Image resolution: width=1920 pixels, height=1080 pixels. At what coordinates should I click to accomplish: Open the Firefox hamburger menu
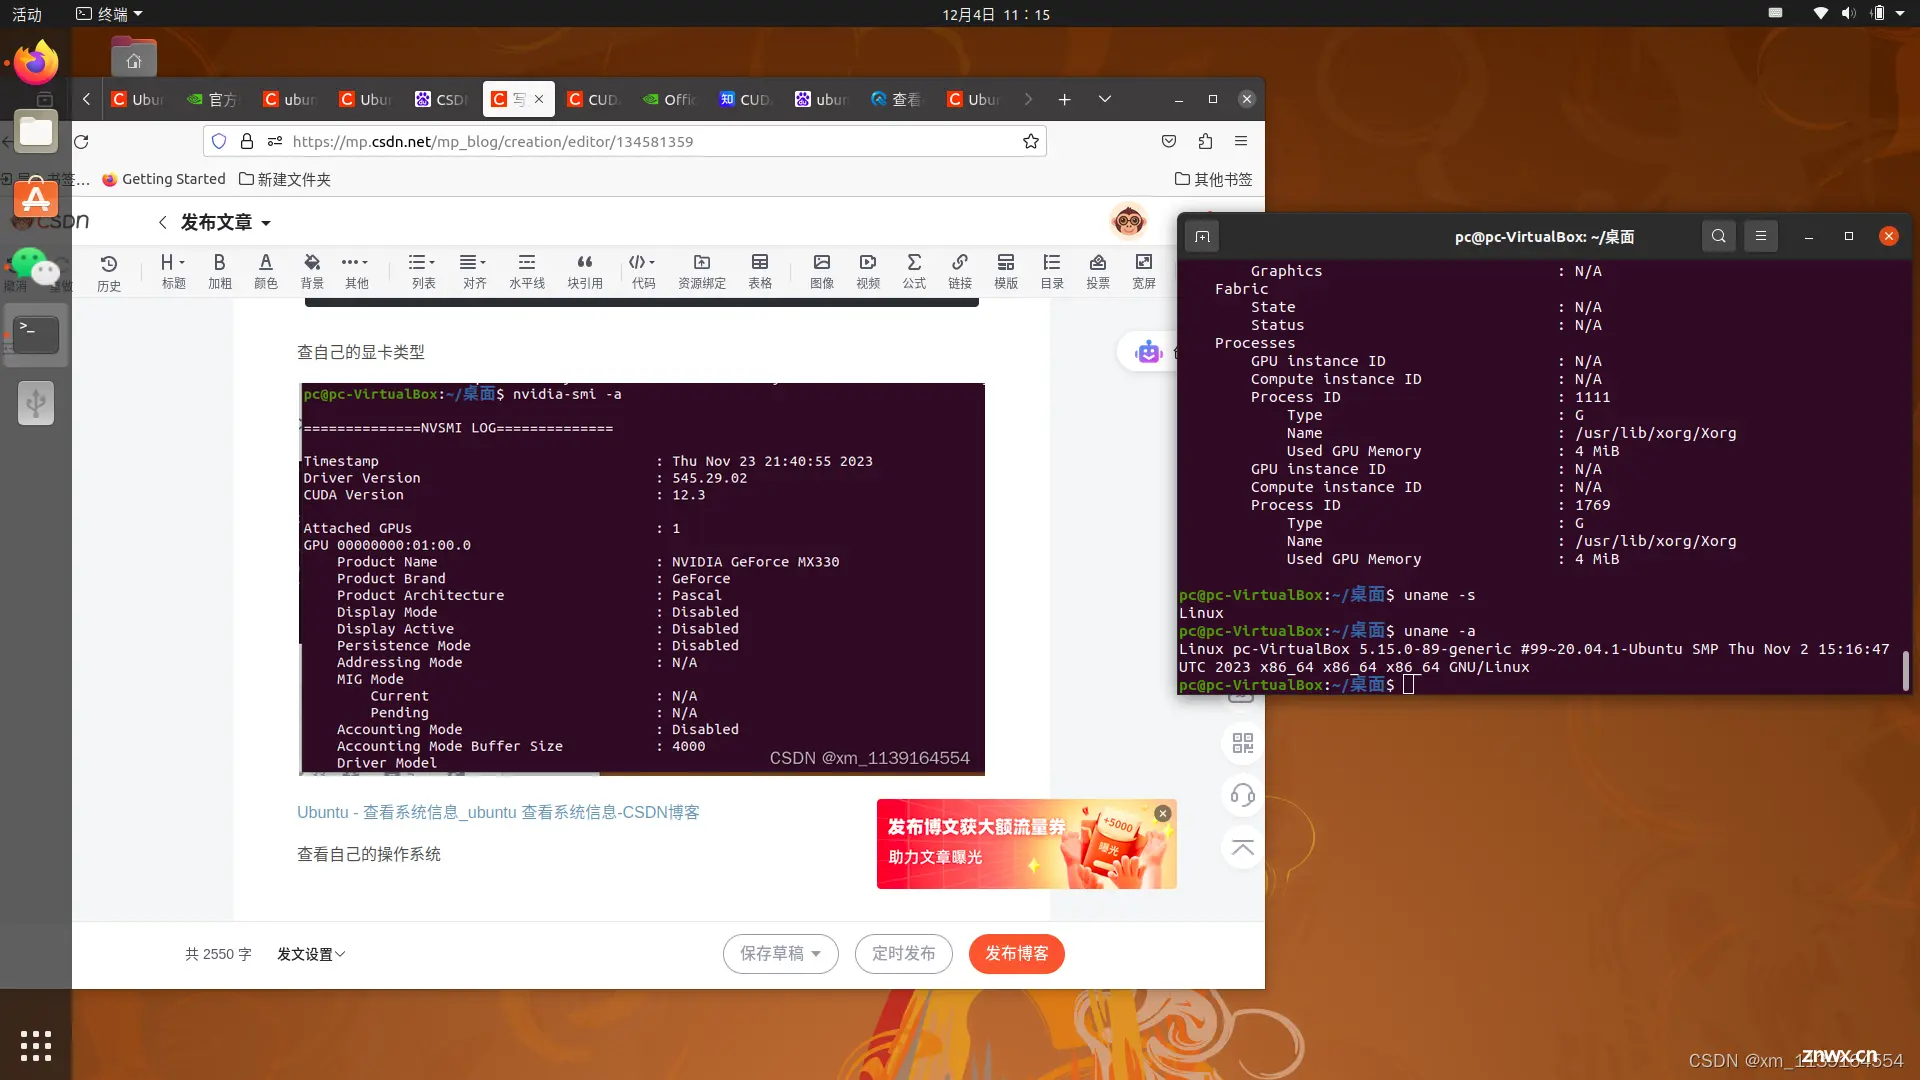click(1241, 141)
